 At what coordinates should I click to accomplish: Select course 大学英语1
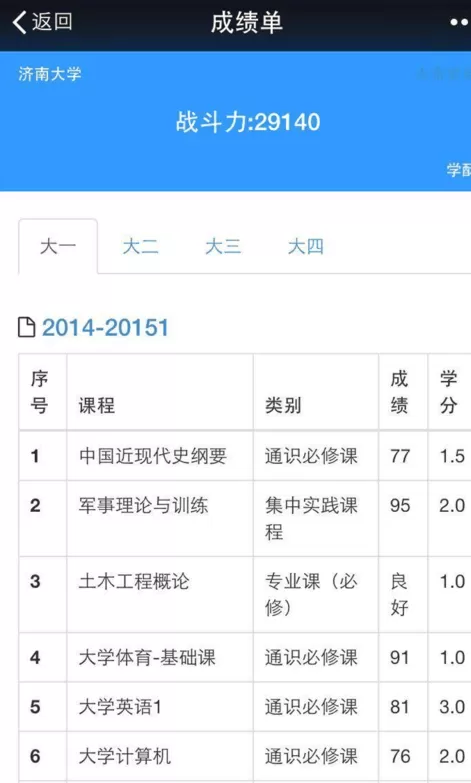click(x=120, y=707)
